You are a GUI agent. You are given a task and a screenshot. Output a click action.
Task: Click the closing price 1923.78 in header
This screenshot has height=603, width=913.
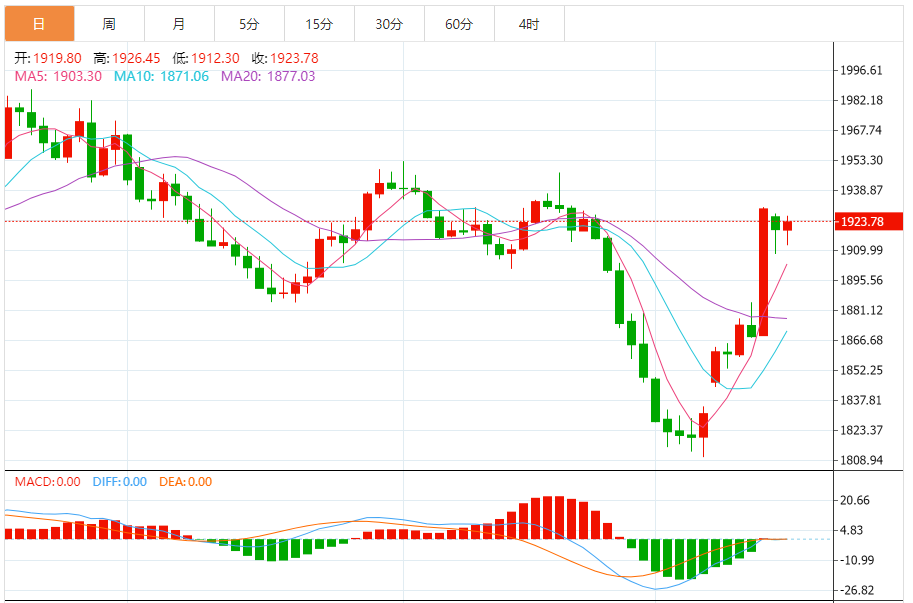pyautogui.click(x=294, y=58)
